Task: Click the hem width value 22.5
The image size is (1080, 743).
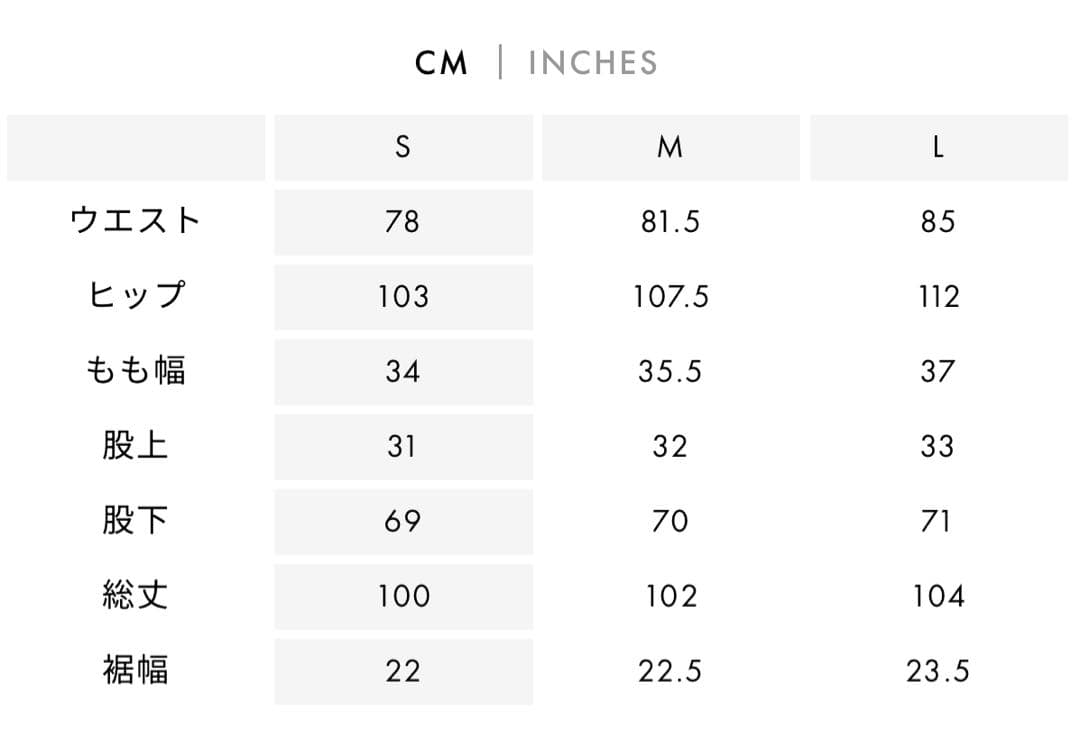Action: pos(670,671)
